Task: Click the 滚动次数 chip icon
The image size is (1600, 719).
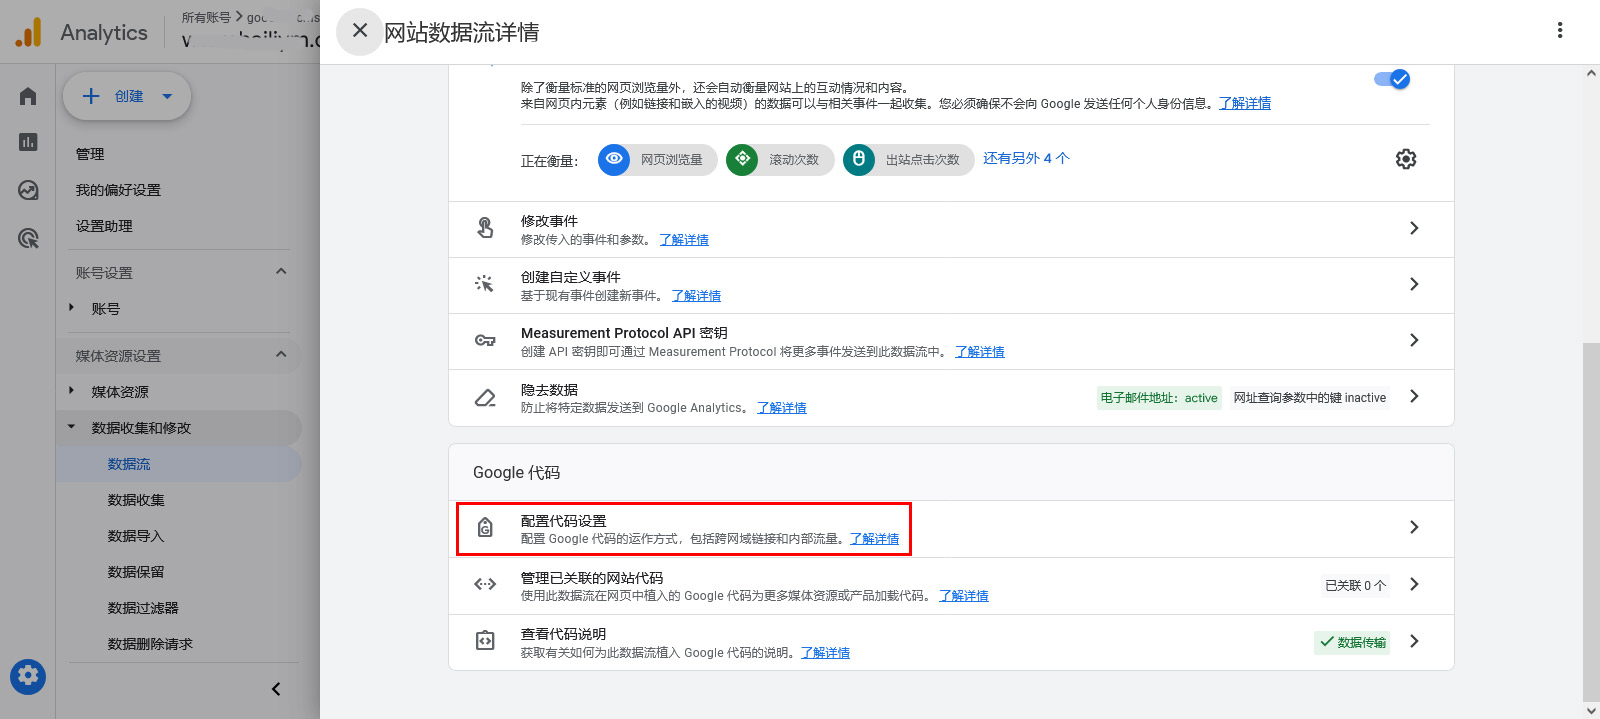Action: point(742,159)
